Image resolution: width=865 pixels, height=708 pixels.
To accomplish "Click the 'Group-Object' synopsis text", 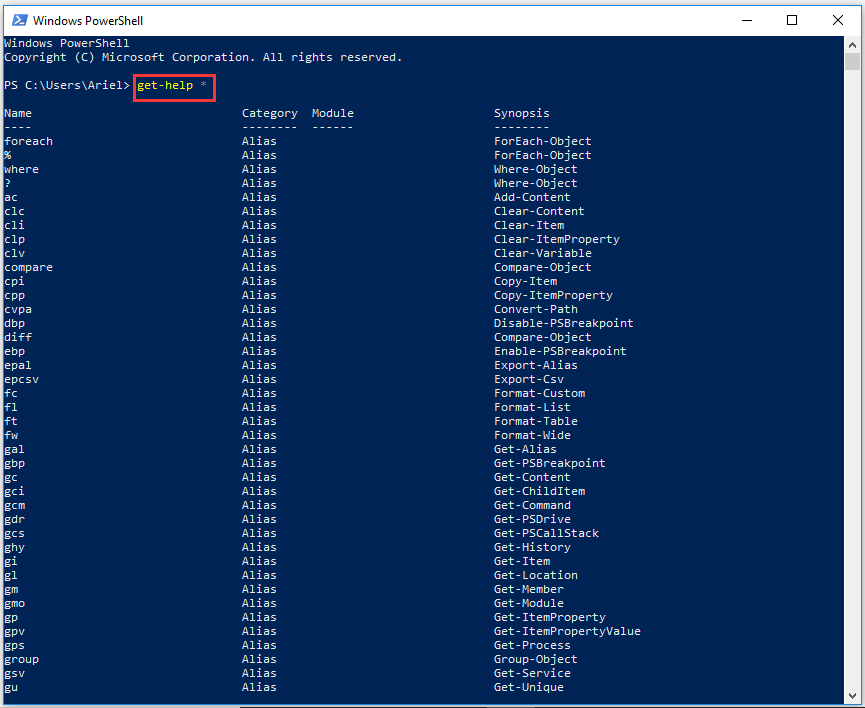I will (536, 659).
